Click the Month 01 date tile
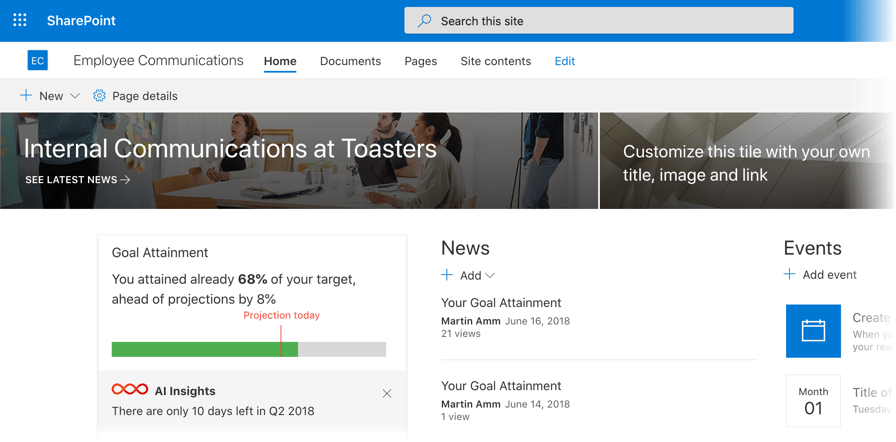896x442 pixels. [x=813, y=401]
